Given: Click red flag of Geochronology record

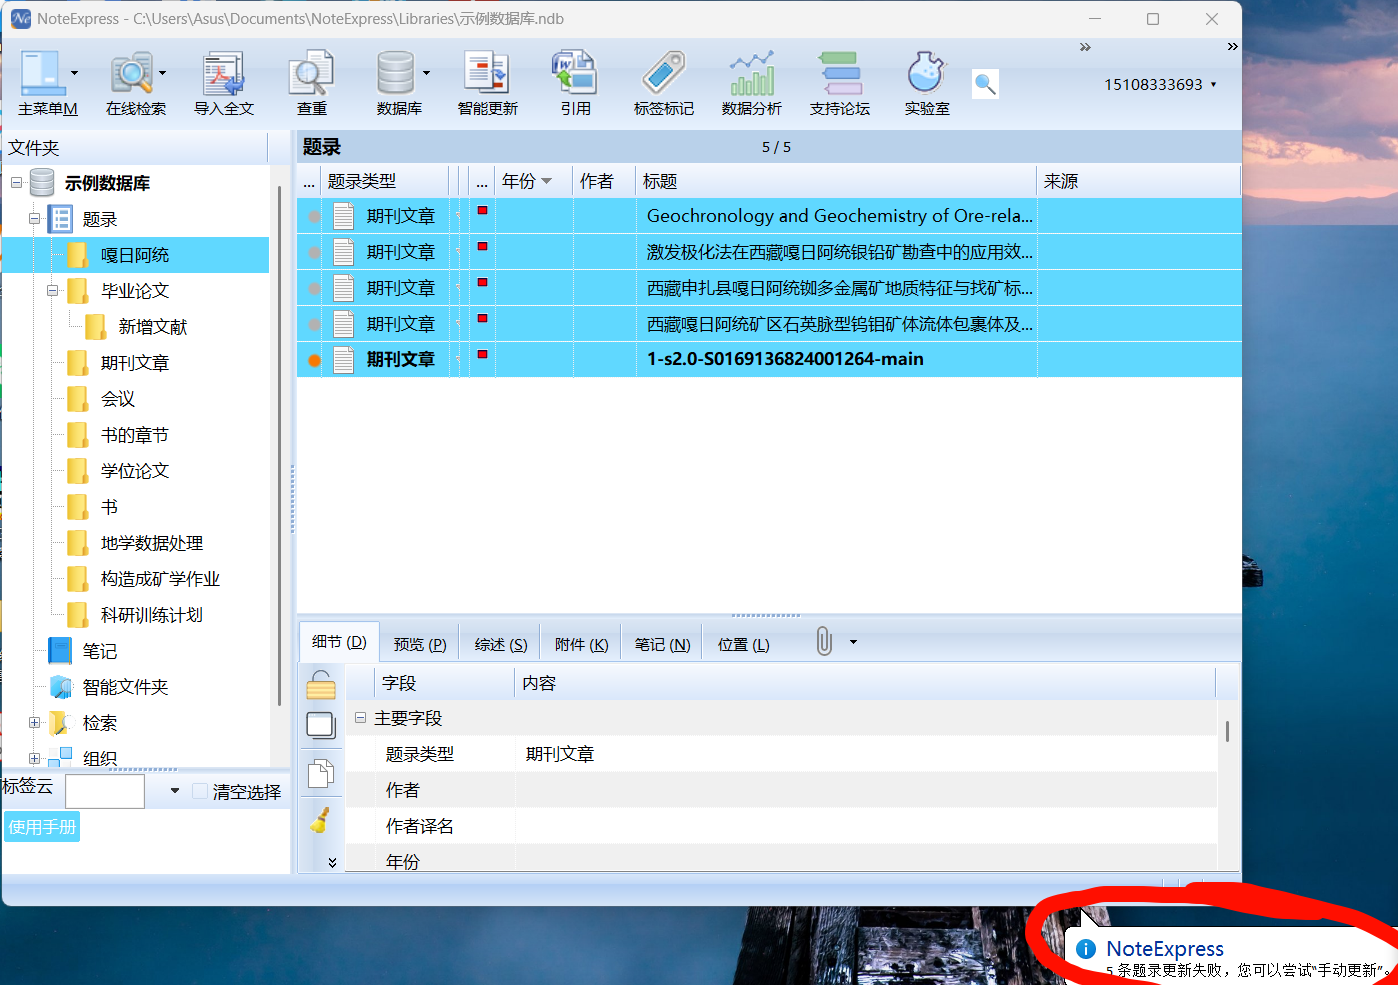Looking at the screenshot, I should [x=482, y=211].
